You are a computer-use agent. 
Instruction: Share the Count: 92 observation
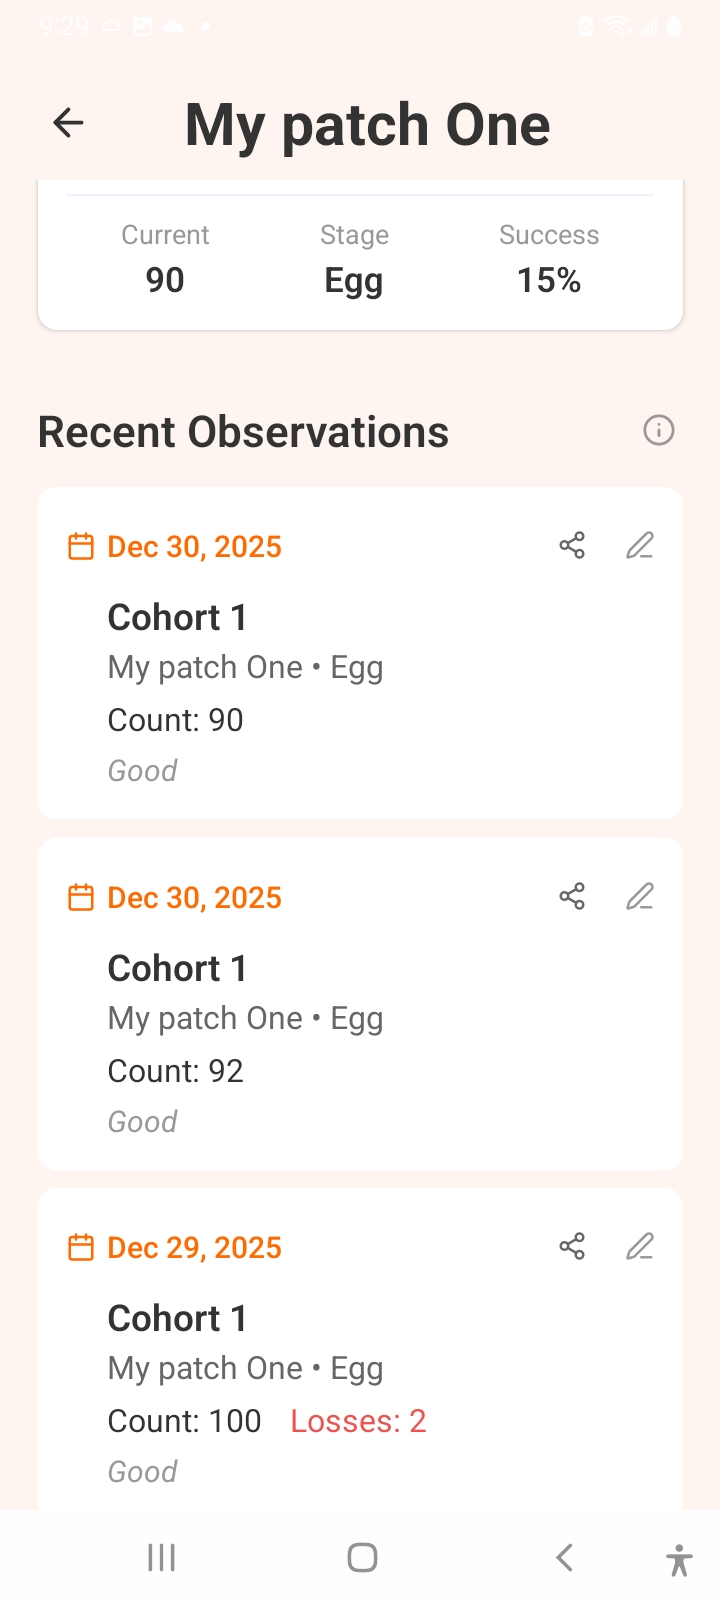click(x=572, y=897)
